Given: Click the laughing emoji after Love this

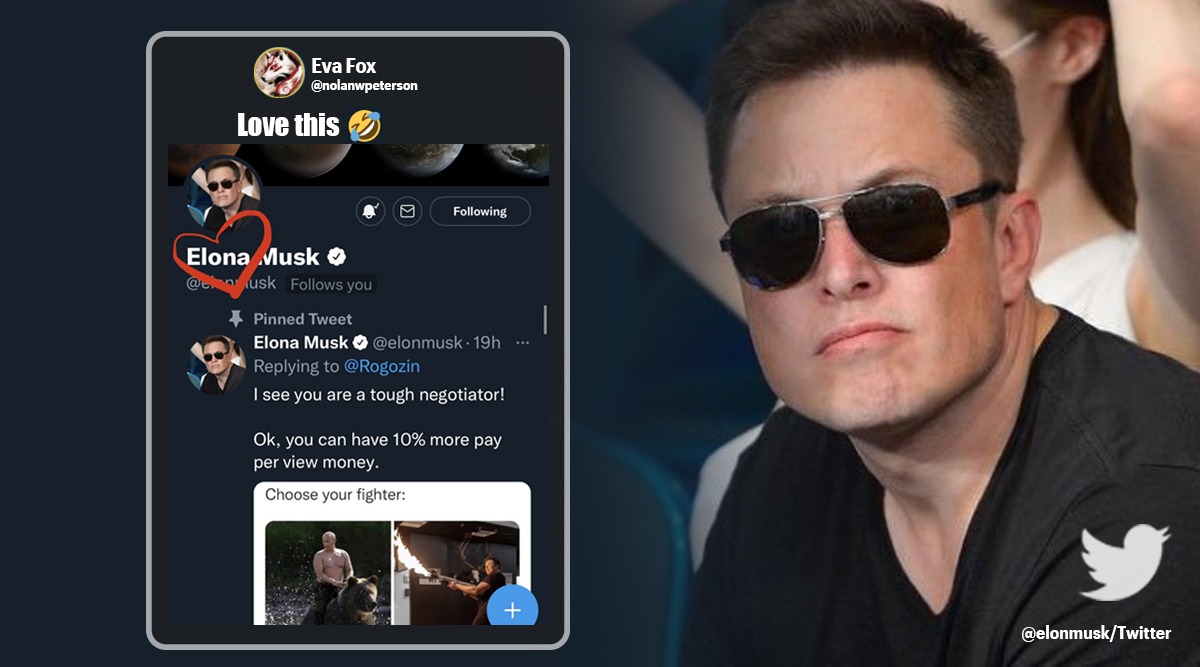Looking at the screenshot, I should coord(364,125).
